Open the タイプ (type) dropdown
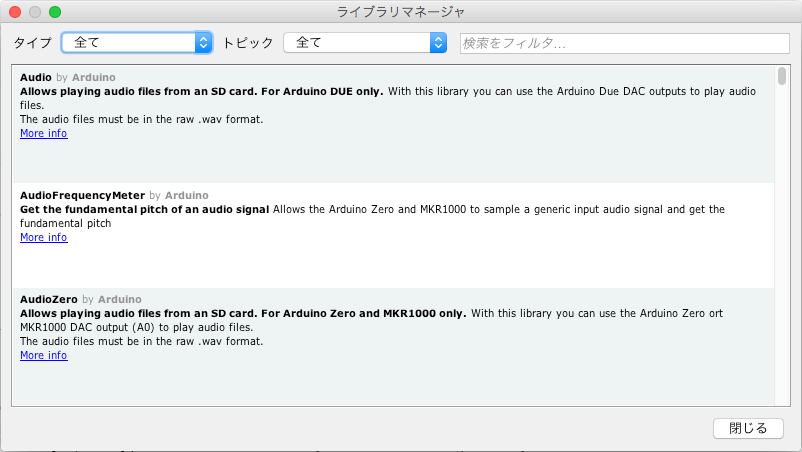This screenshot has height=452, width=802. (137, 43)
